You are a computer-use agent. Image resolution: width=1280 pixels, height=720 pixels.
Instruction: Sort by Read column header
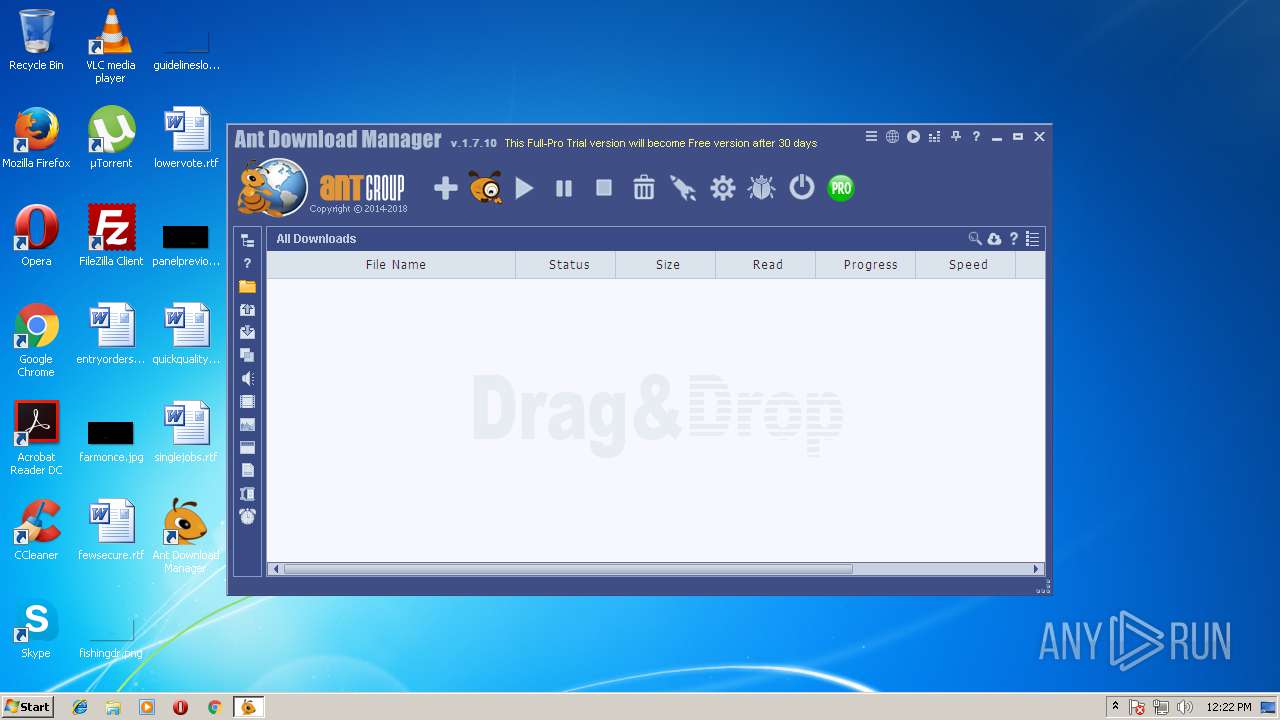coord(768,265)
